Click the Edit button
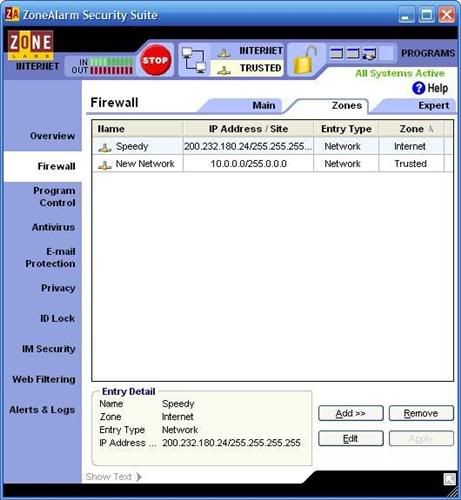461x500 pixels. [351, 438]
